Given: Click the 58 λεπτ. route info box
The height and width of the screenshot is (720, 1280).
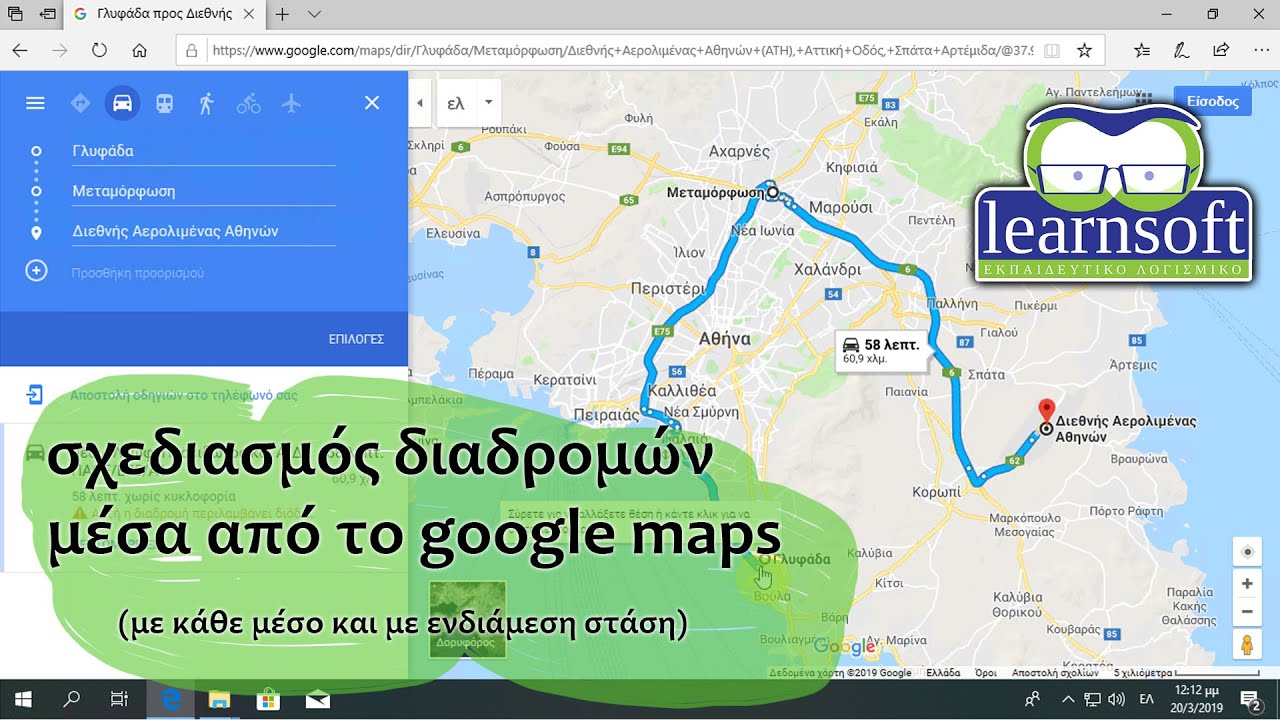Looking at the screenshot, I should (x=882, y=350).
